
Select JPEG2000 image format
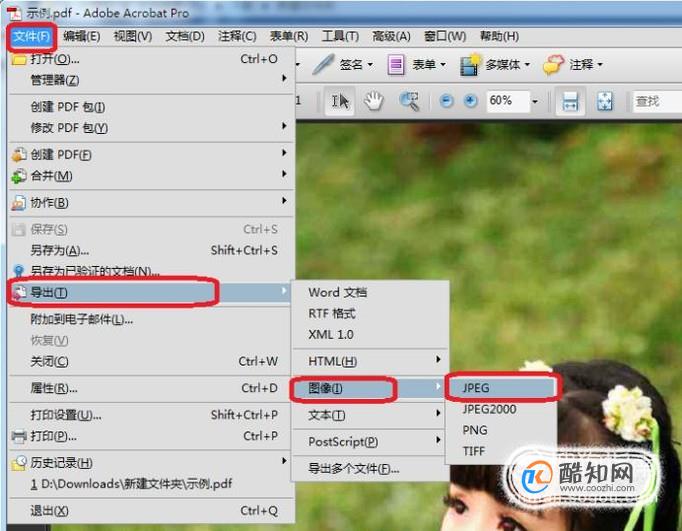tap(502, 409)
